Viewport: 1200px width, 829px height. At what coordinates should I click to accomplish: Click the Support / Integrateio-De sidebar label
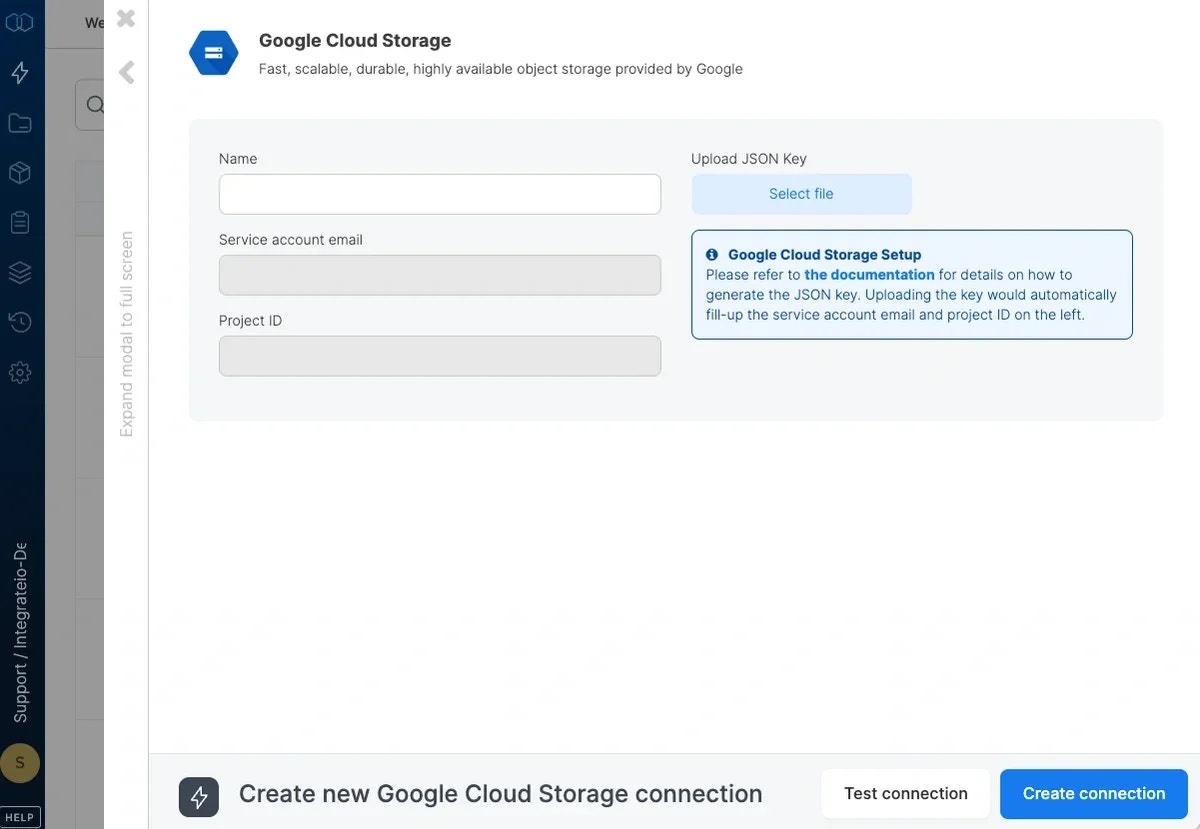click(20, 630)
